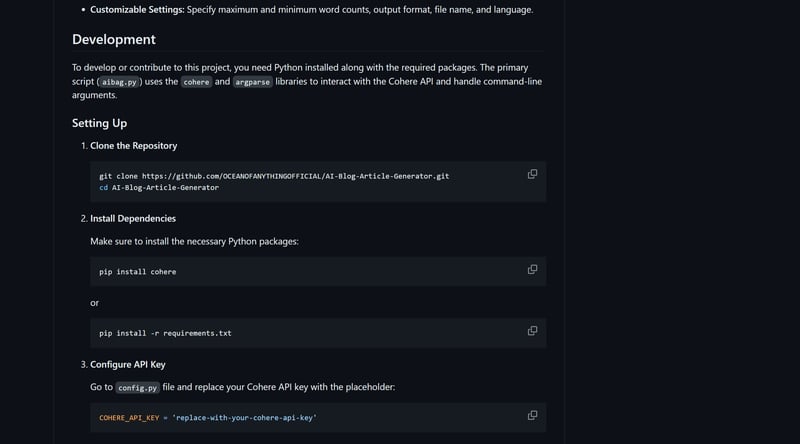Screen dimensions: 800x444
Task: Copy the pip install cohere command
Action: point(532,269)
